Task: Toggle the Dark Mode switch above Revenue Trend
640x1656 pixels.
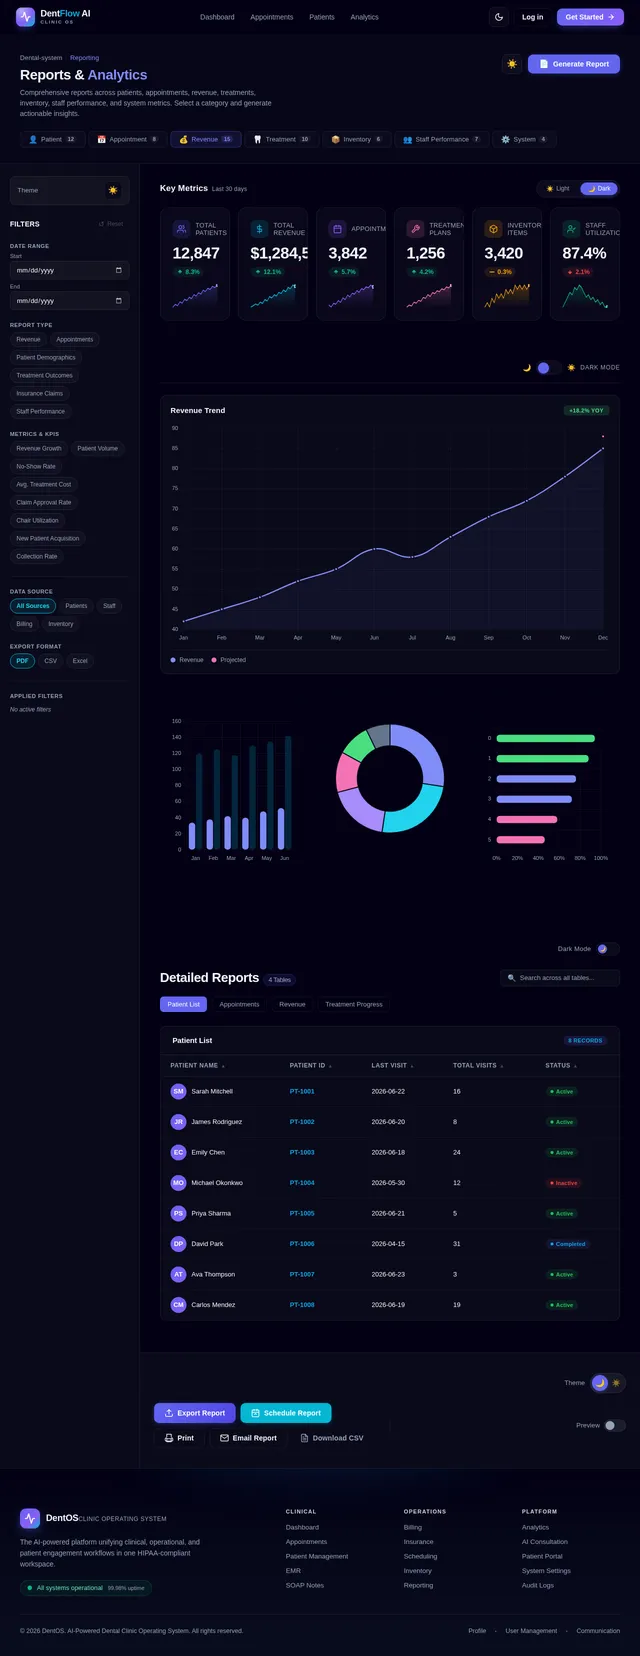Action: click(547, 368)
